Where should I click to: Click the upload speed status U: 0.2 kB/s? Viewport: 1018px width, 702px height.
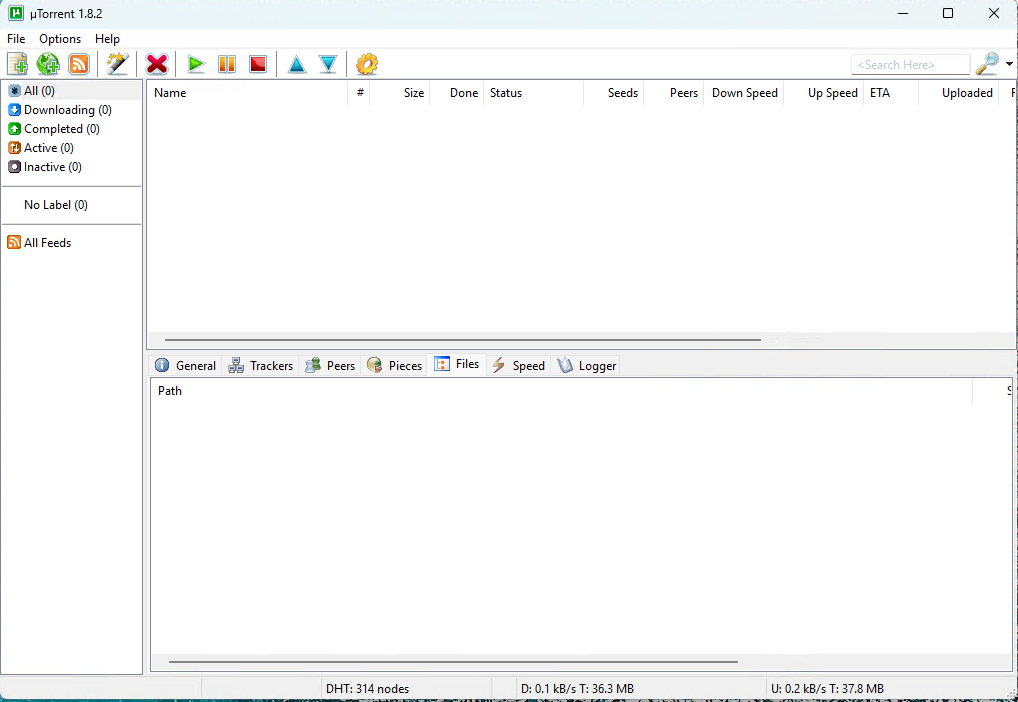pyautogui.click(x=827, y=689)
